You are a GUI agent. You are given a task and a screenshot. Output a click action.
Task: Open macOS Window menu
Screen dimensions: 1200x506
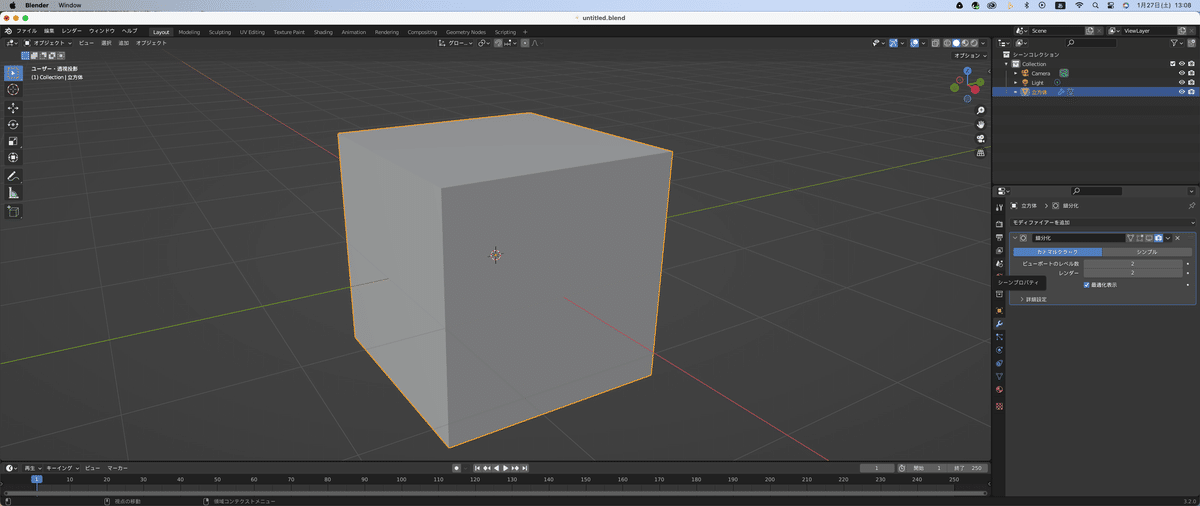pos(70,5)
